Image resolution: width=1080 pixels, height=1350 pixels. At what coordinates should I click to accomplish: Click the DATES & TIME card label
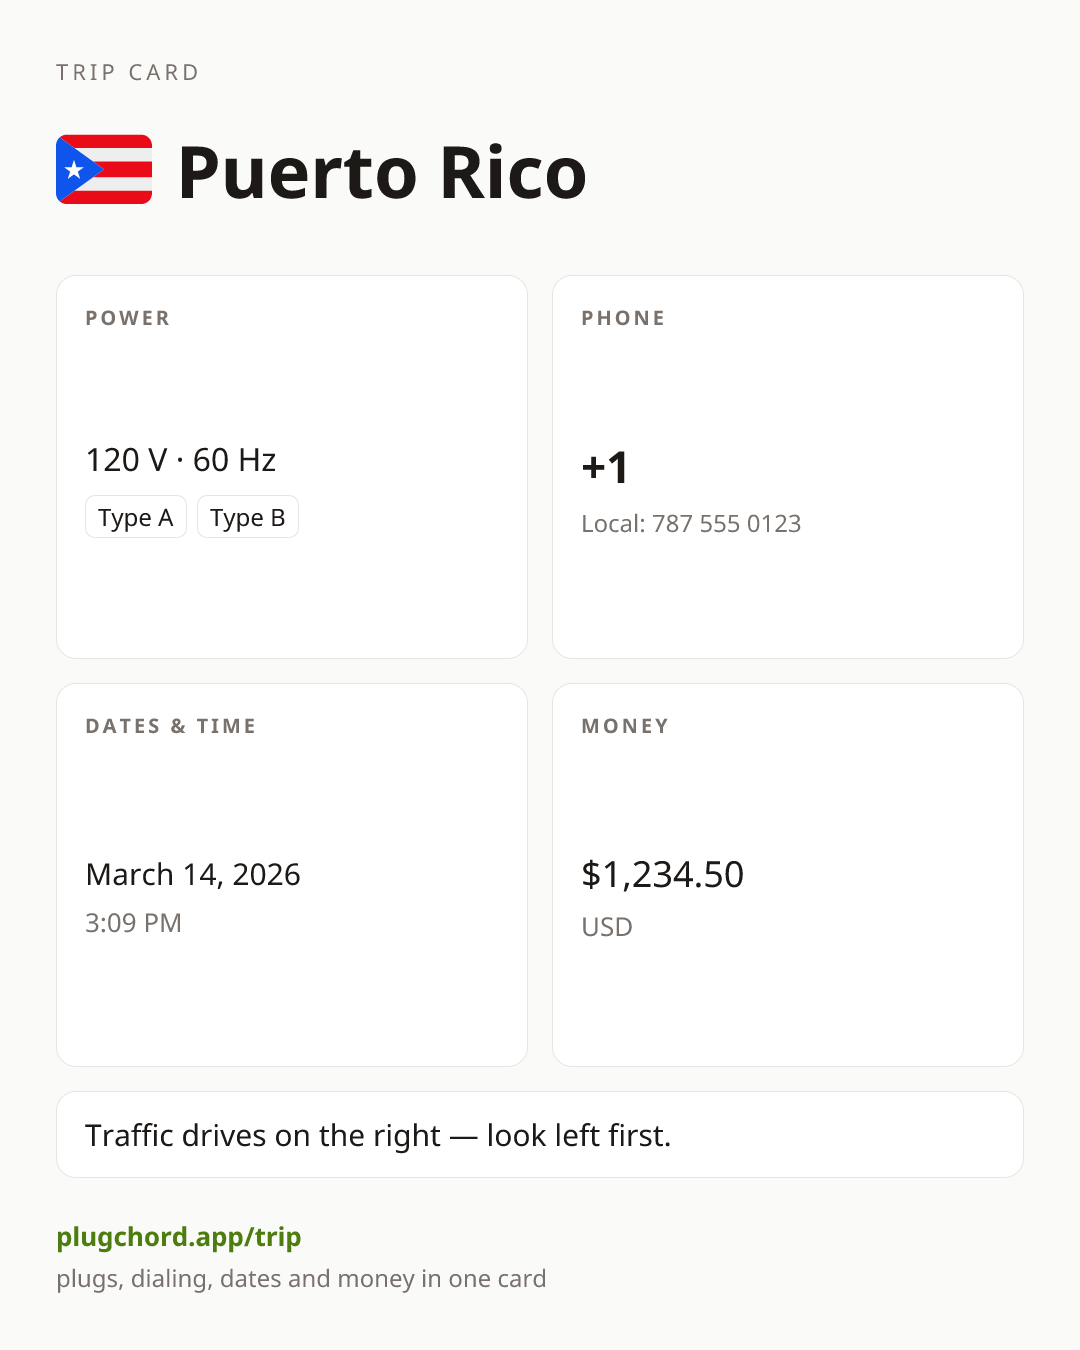pyautogui.click(x=171, y=726)
